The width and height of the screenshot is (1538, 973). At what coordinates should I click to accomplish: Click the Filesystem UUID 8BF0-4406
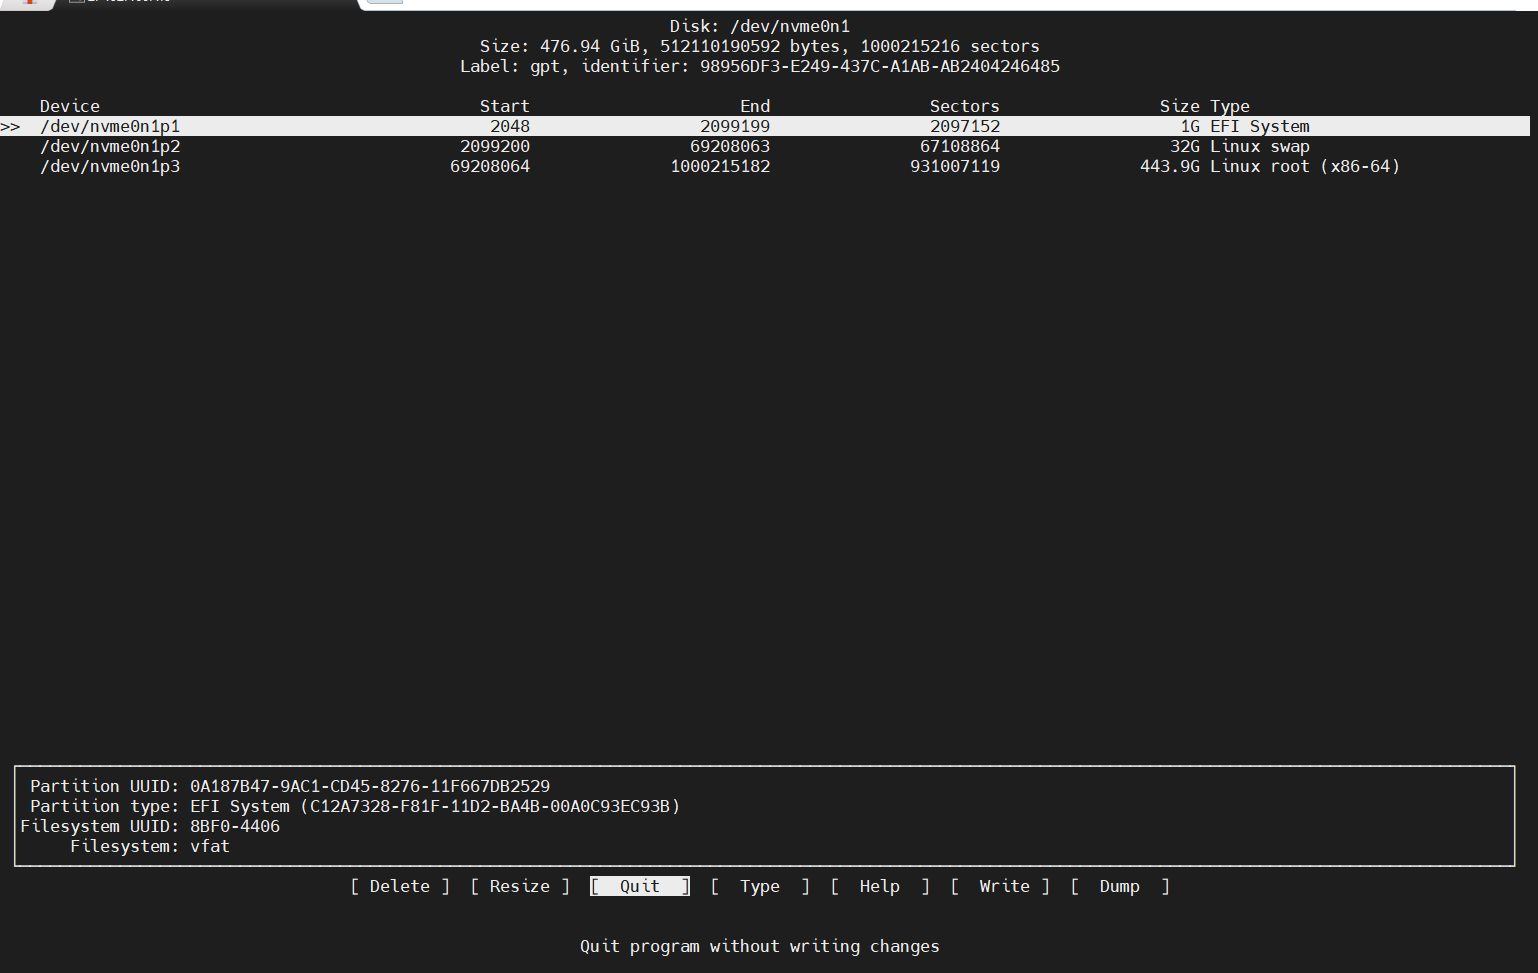[x=235, y=826]
